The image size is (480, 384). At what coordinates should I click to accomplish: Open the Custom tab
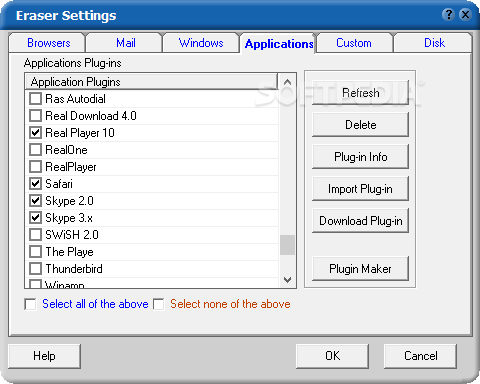point(354,43)
